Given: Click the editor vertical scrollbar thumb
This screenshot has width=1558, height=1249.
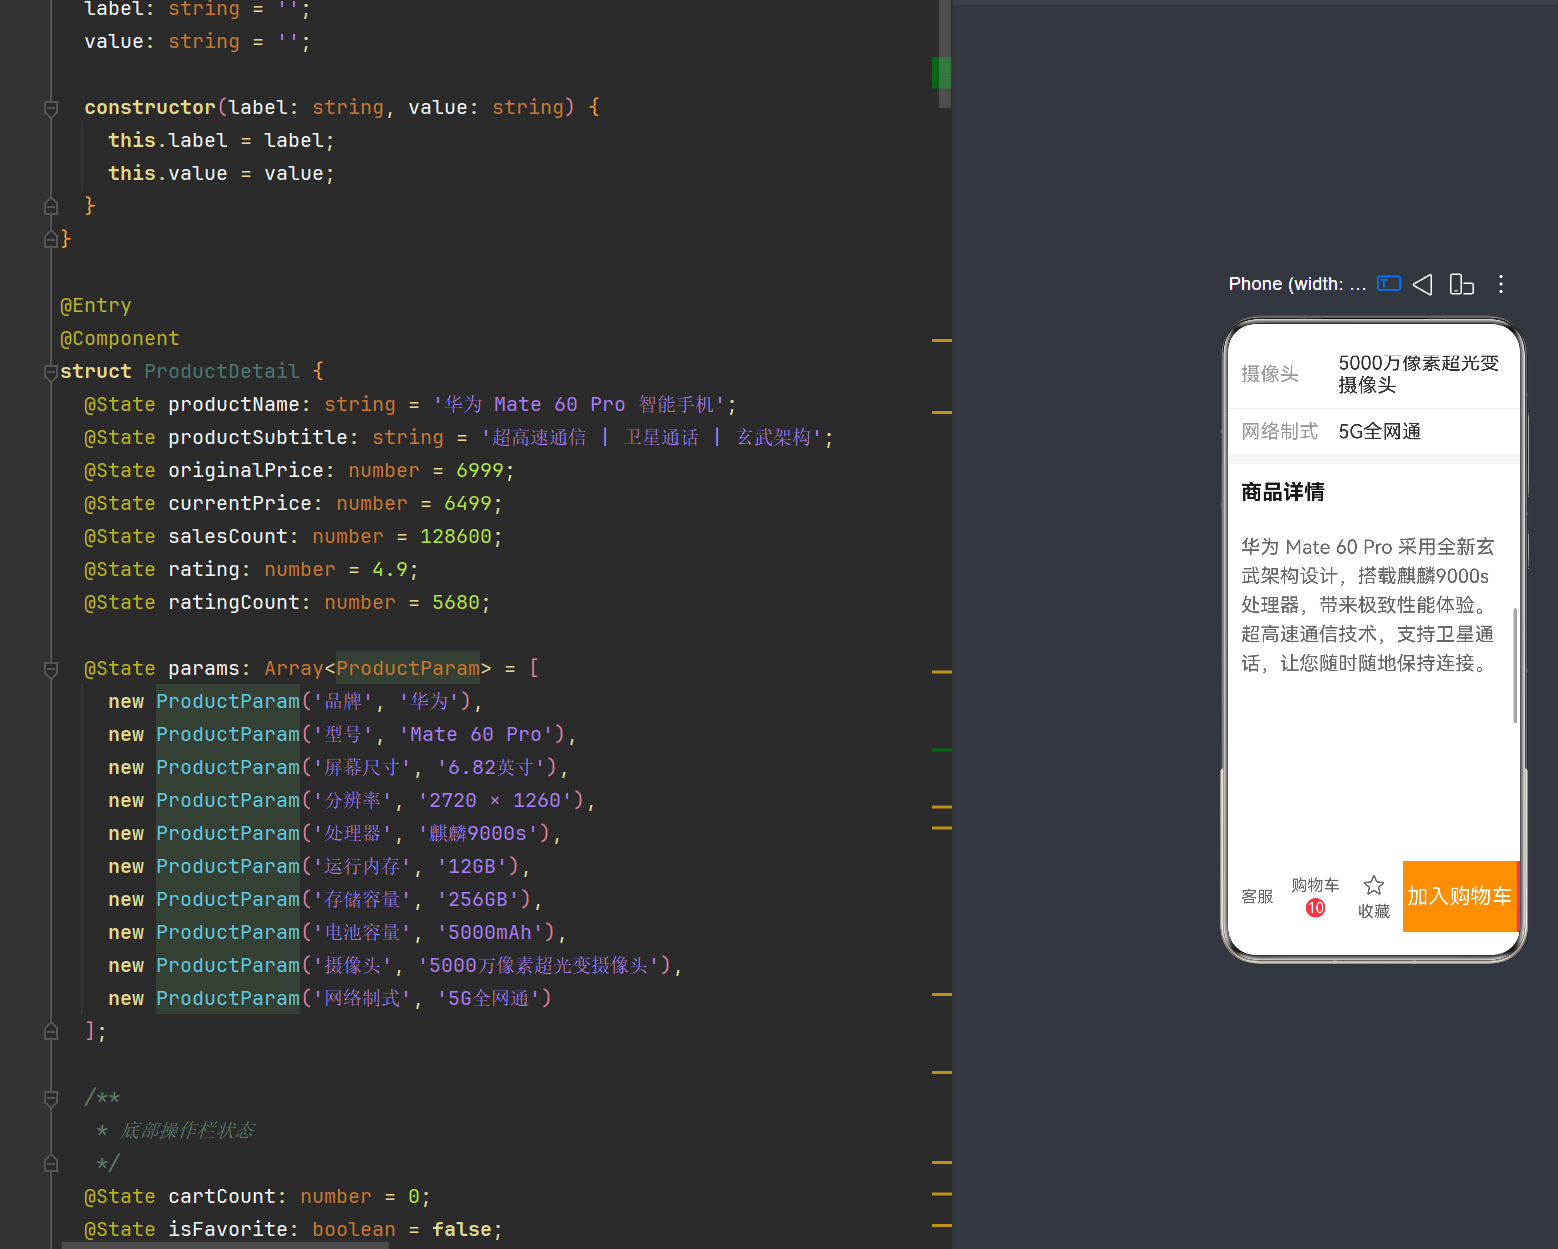Looking at the screenshot, I should click(945, 54).
